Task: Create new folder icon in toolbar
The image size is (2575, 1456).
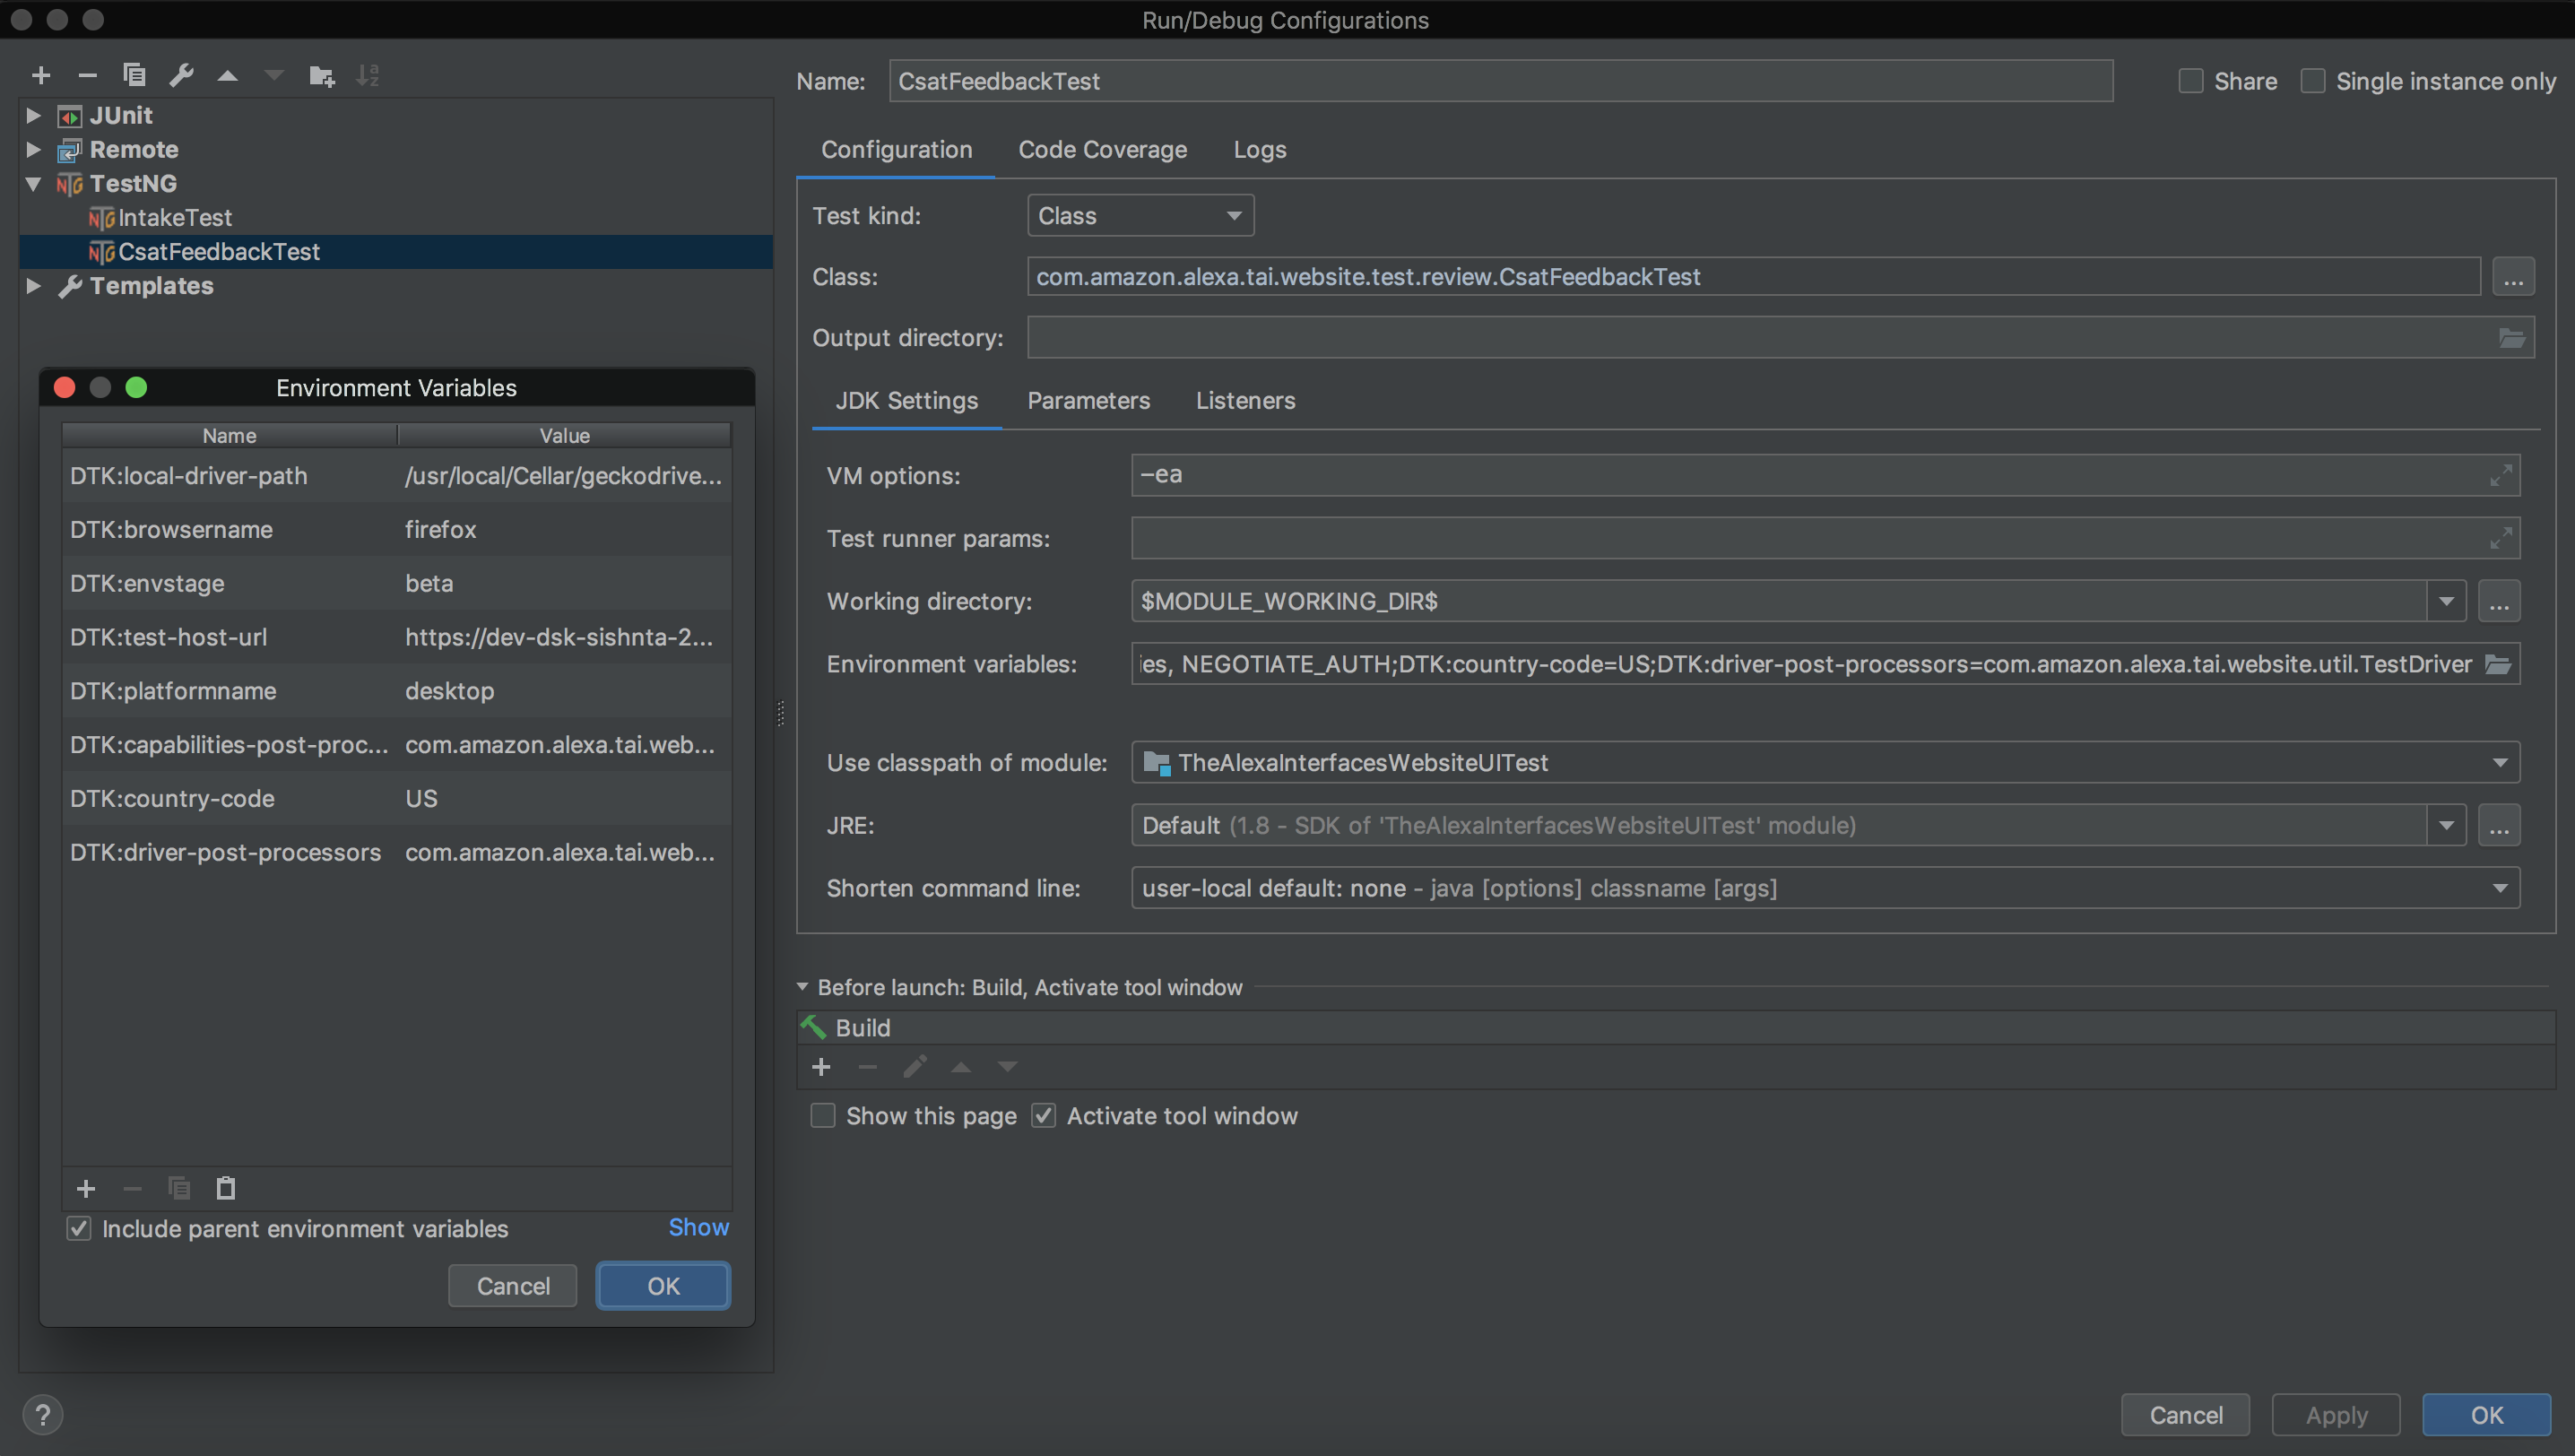Action: tap(322, 75)
